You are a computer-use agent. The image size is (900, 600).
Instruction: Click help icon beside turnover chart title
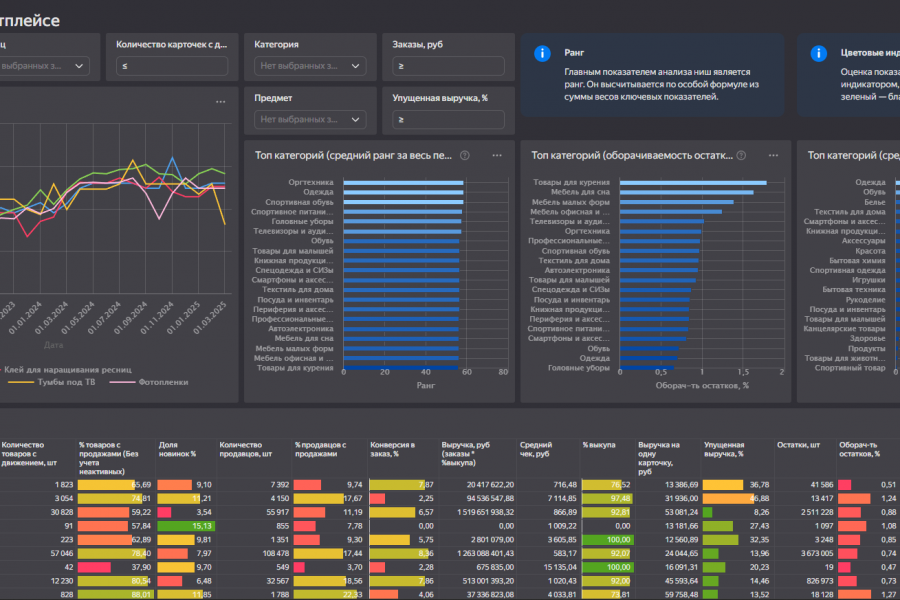pyautogui.click(x=742, y=156)
